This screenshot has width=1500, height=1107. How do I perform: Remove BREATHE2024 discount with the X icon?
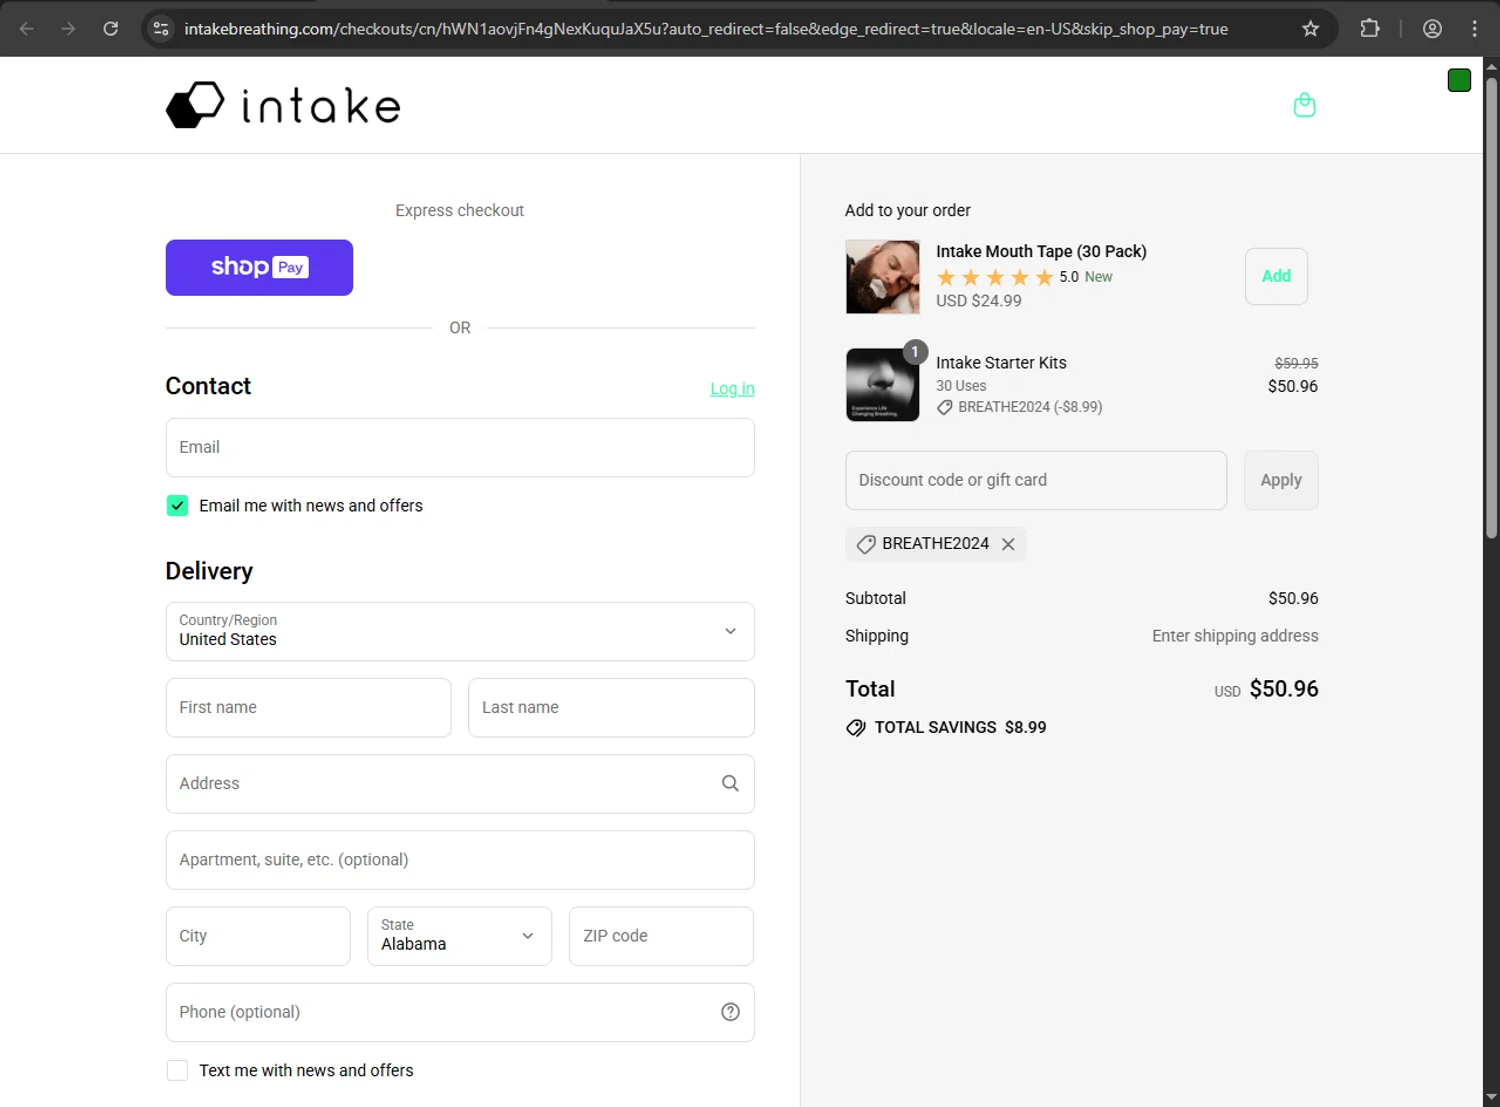pyautogui.click(x=1008, y=544)
